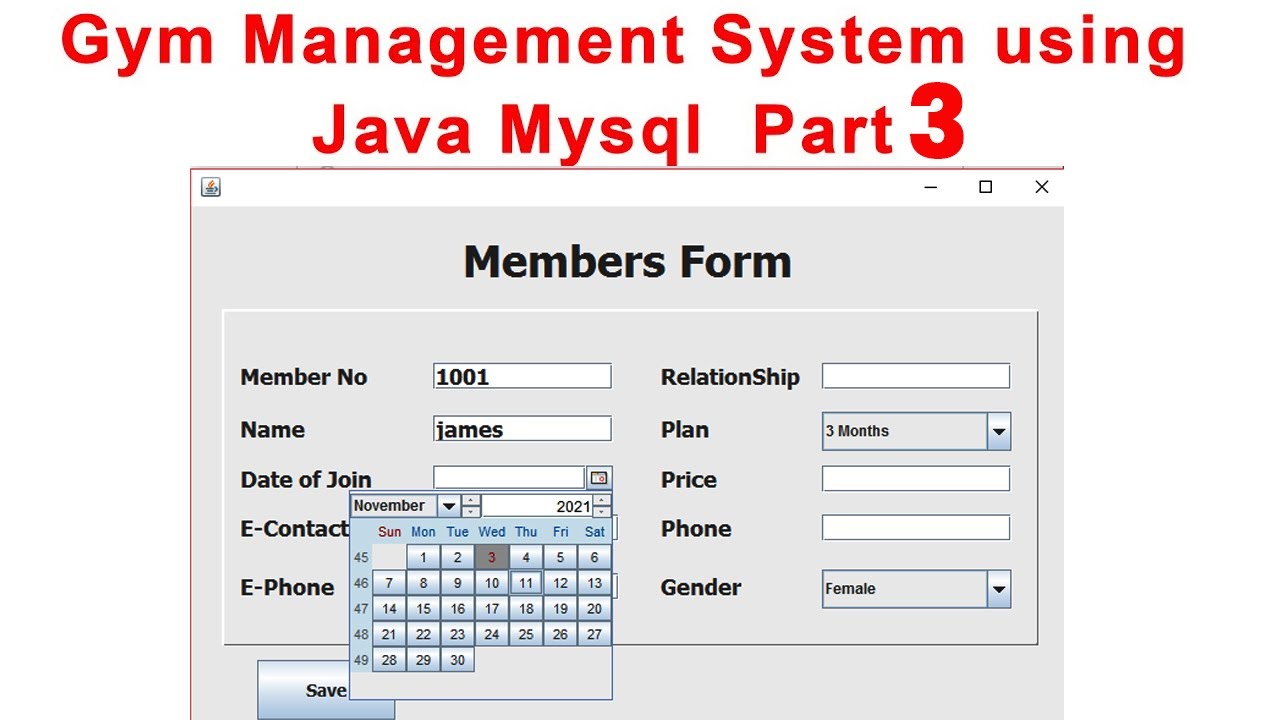The height and width of the screenshot is (720, 1280).
Task: Select November 29 in the calendar
Action: 424,660
